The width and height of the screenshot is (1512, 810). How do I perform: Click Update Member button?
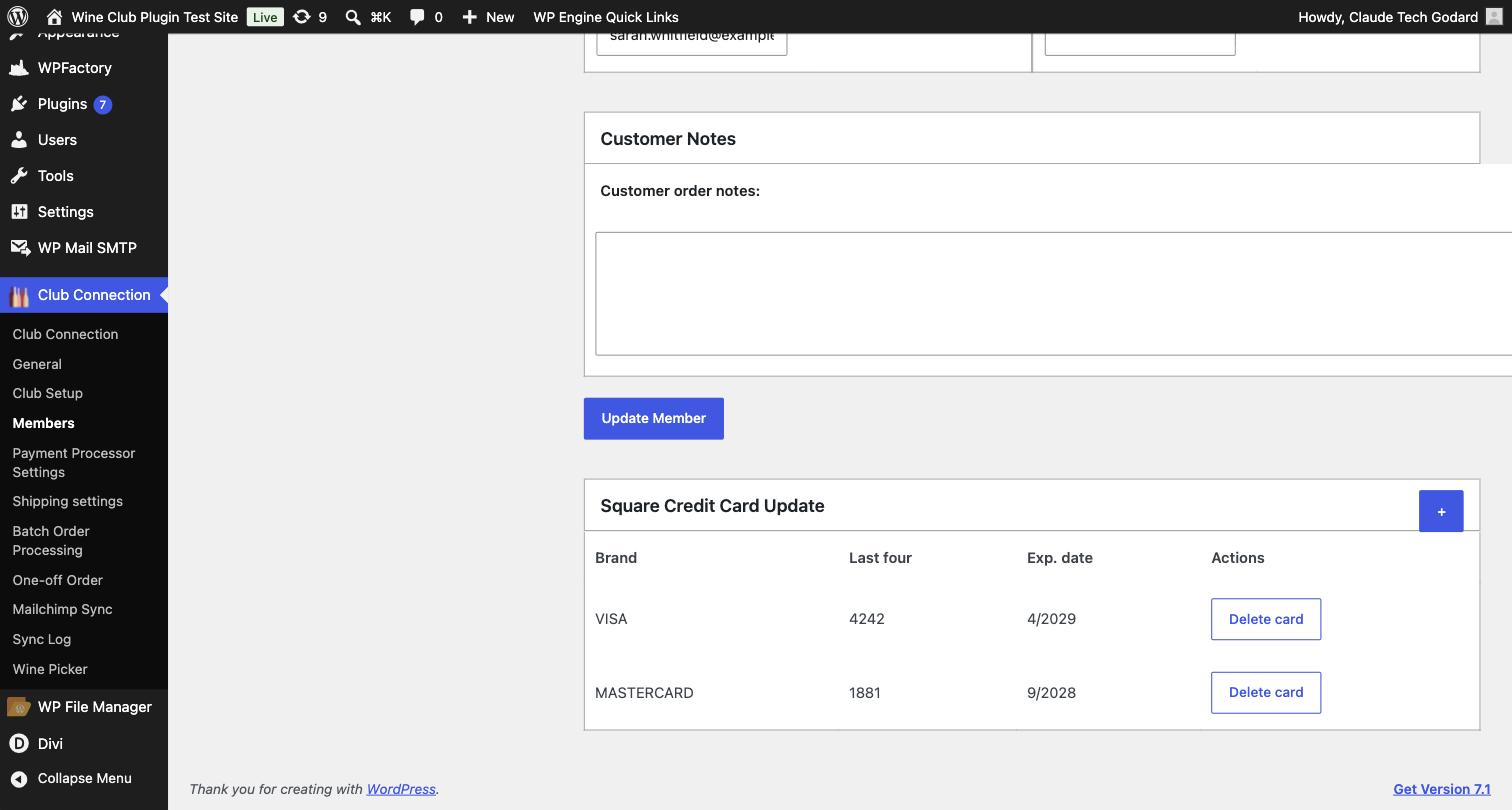coord(654,418)
